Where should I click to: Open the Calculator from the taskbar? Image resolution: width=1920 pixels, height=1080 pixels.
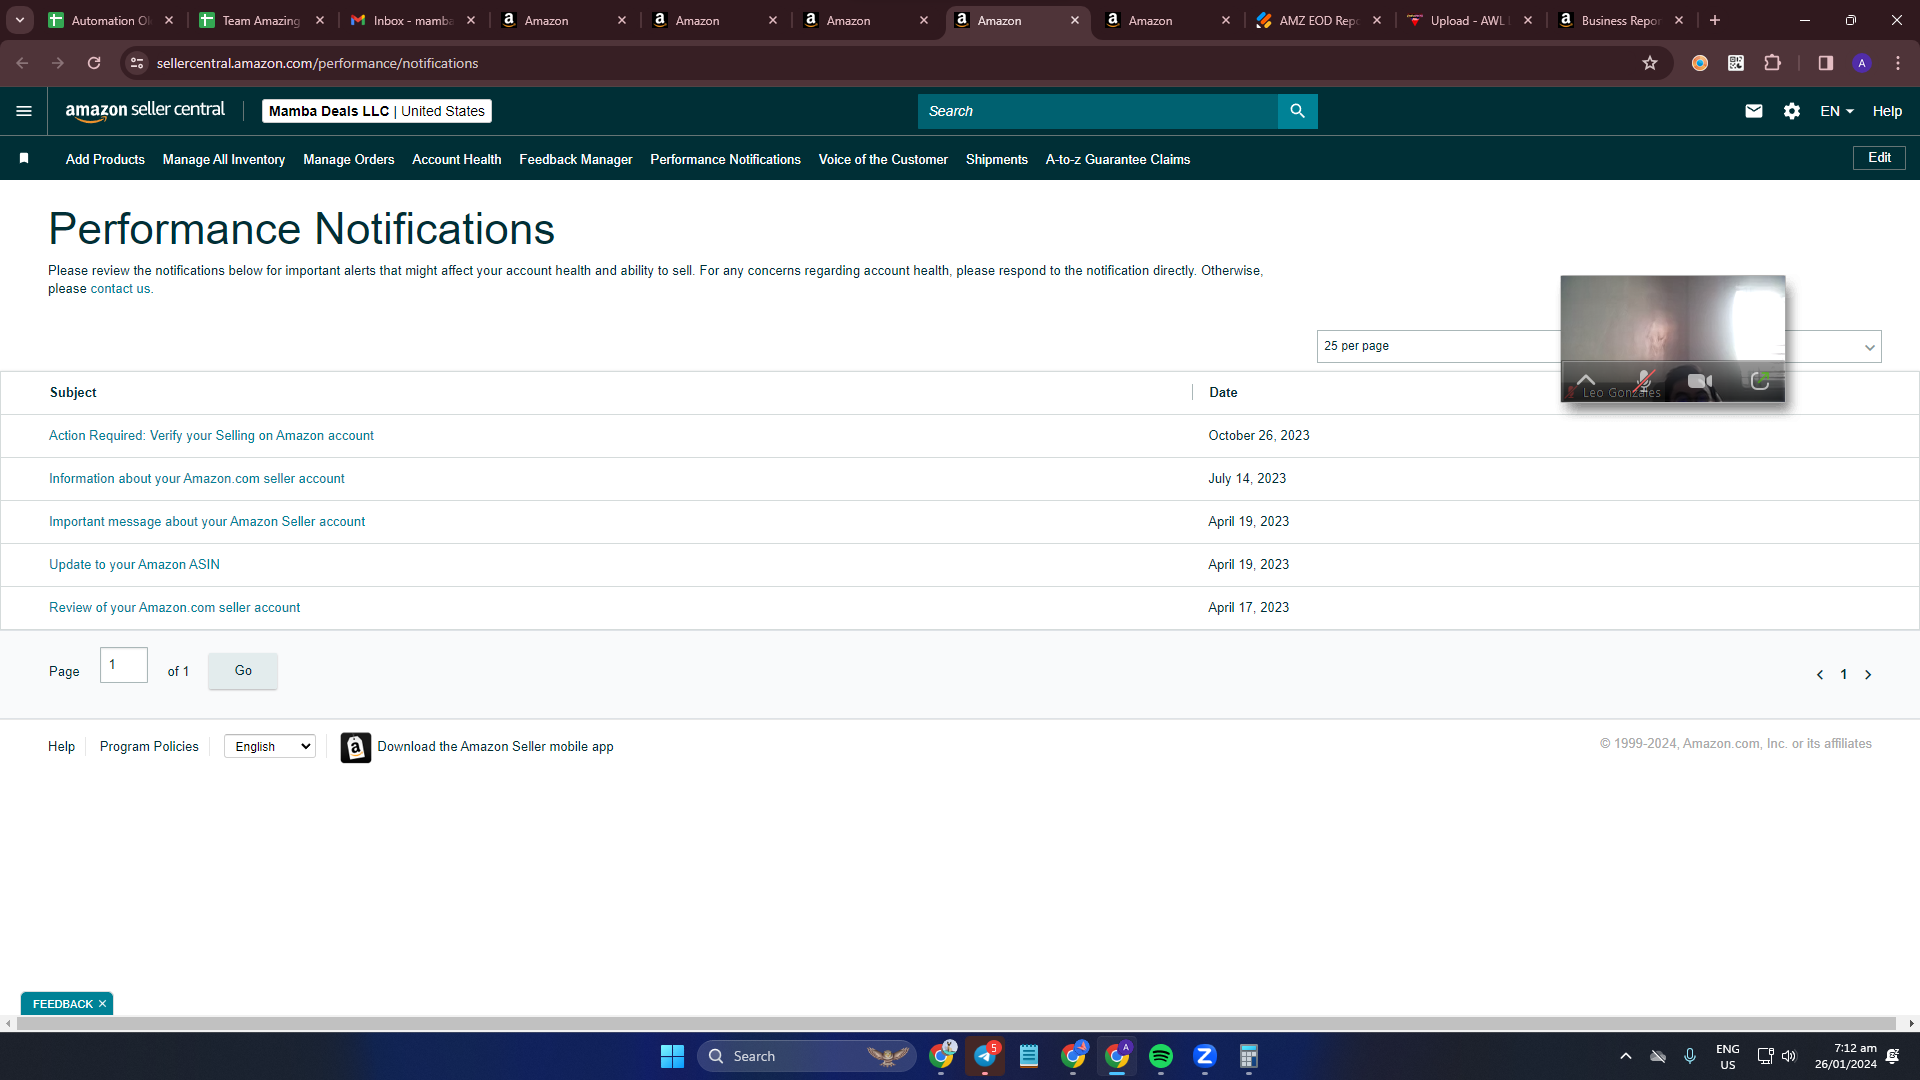coord(1249,1056)
